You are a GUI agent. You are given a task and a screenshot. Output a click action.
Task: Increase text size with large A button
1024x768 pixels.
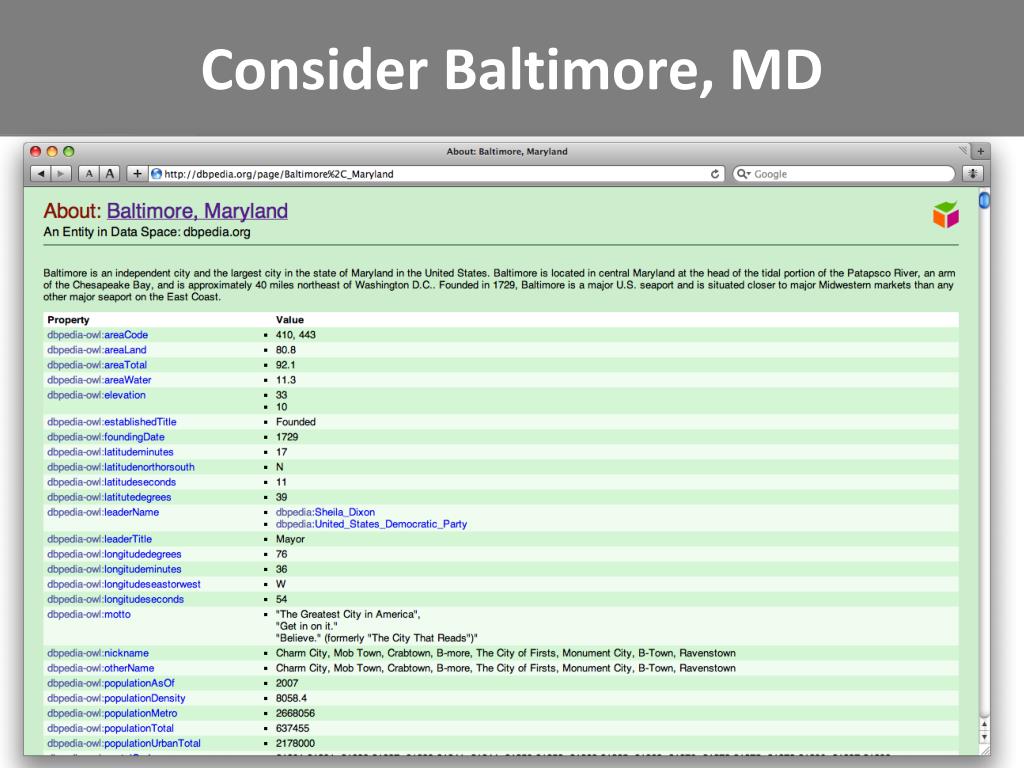click(x=110, y=174)
